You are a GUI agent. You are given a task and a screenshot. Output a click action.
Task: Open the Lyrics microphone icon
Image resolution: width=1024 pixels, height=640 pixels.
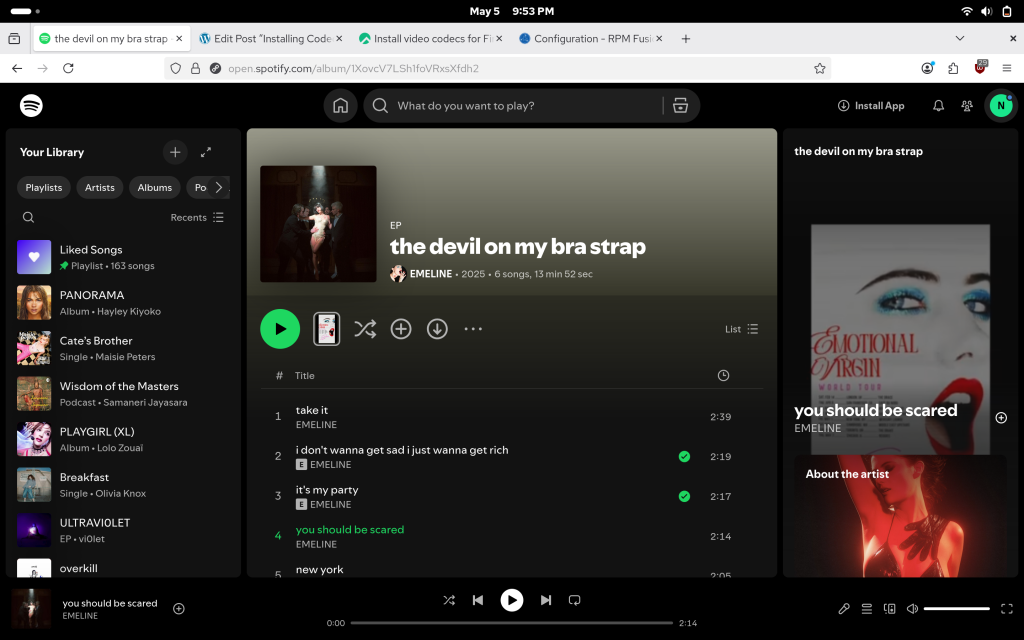(844, 609)
